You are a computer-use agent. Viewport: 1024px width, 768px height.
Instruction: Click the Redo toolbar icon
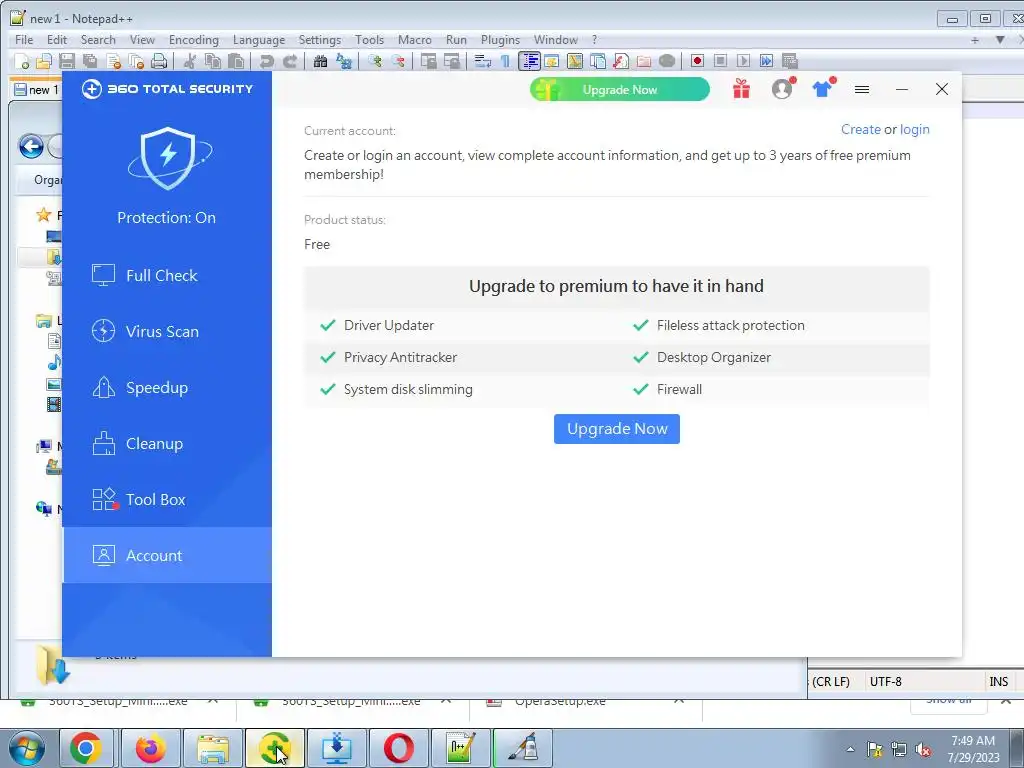point(290,61)
